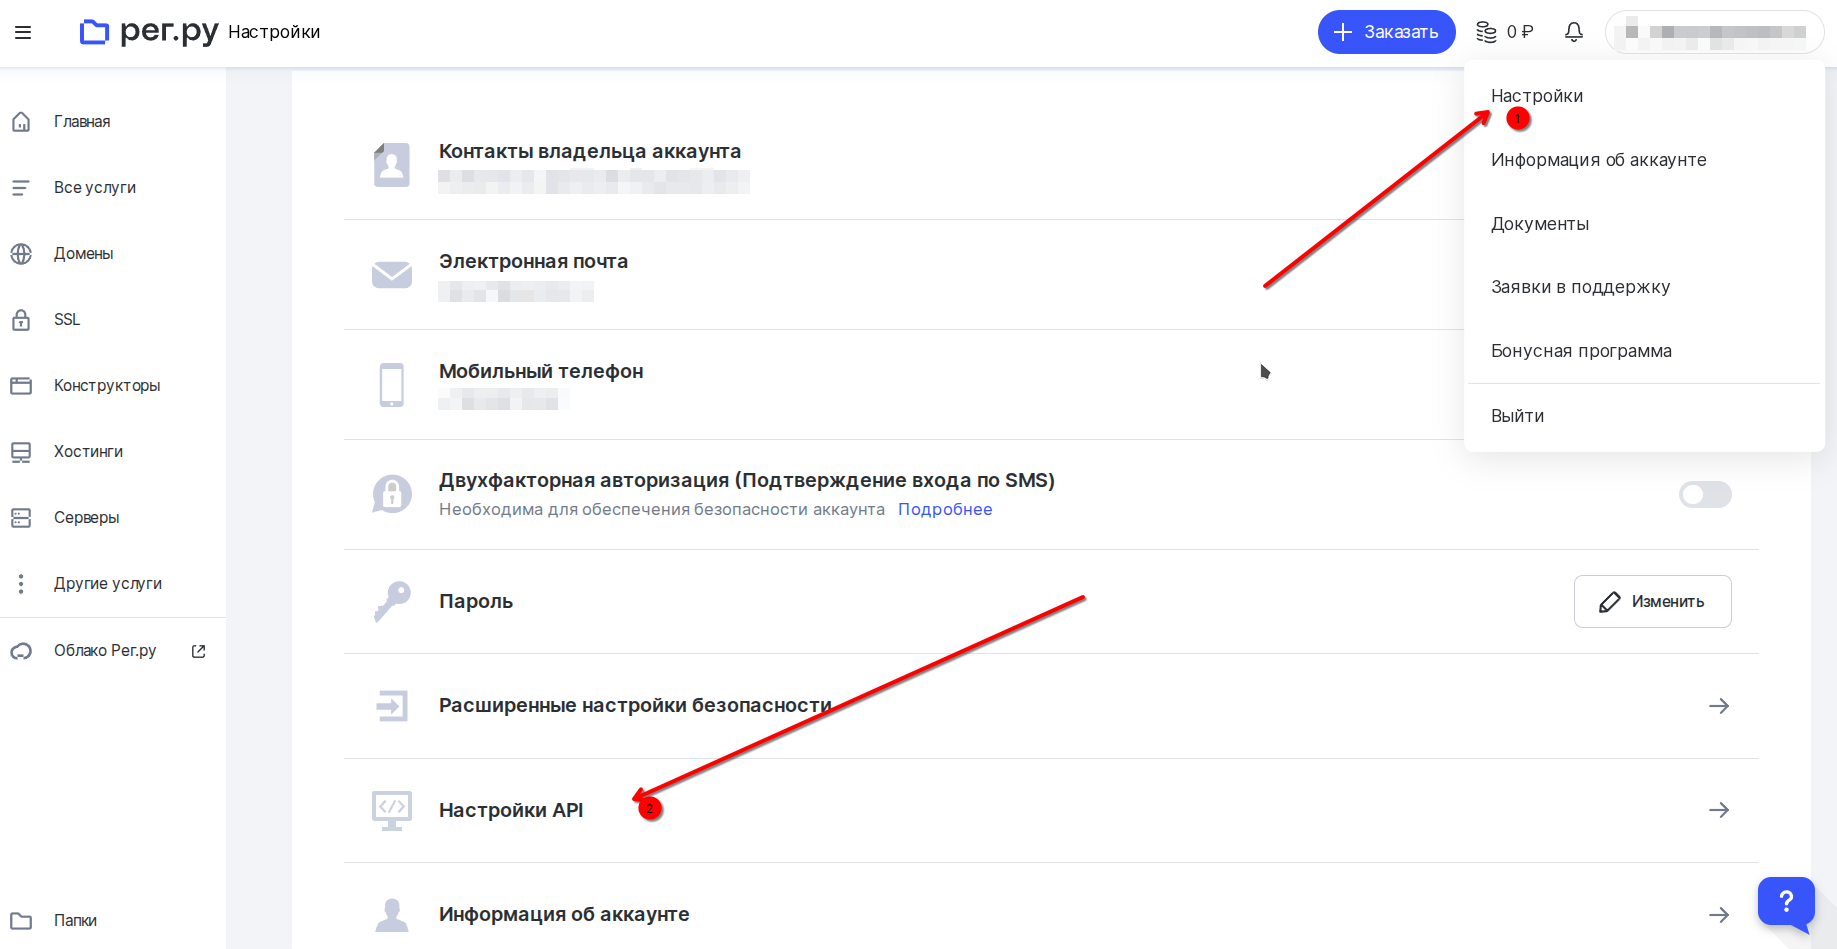Follow the Подробнее link

pyautogui.click(x=945, y=509)
